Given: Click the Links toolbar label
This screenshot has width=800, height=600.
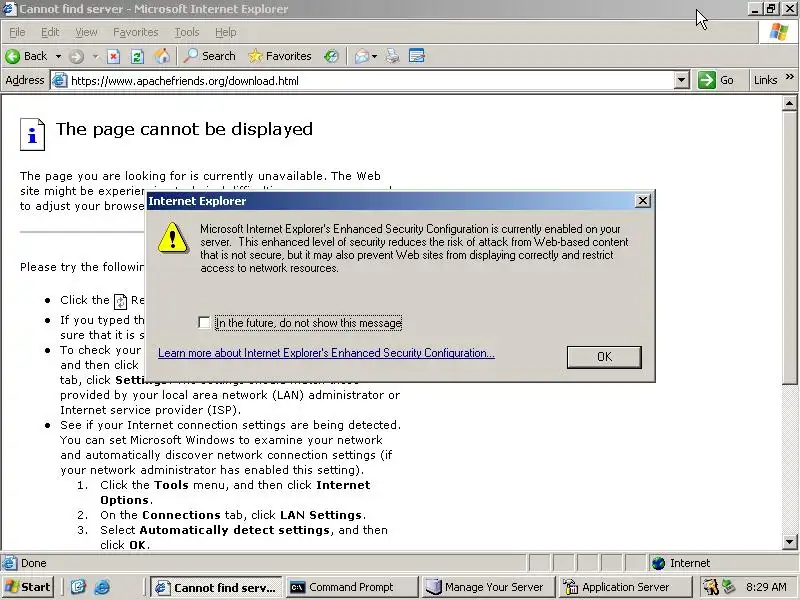Looking at the screenshot, I should point(765,80).
